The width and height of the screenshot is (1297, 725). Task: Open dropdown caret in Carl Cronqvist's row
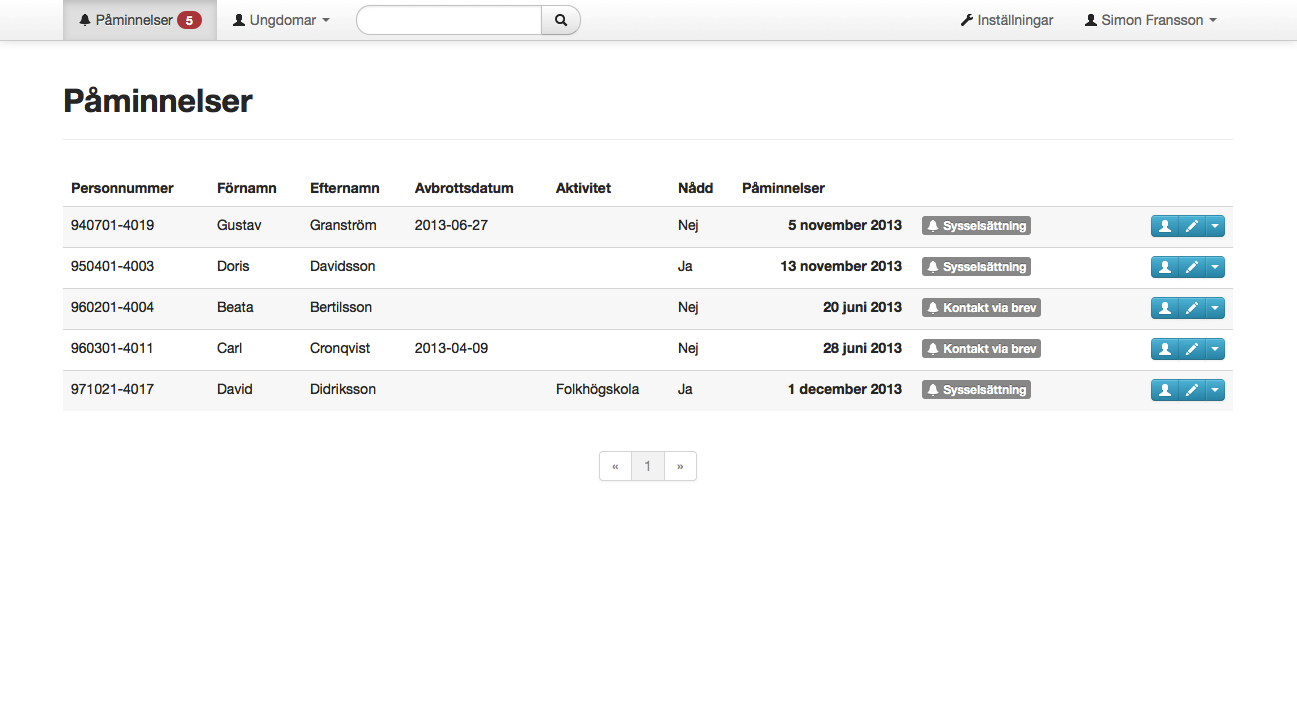(1215, 349)
